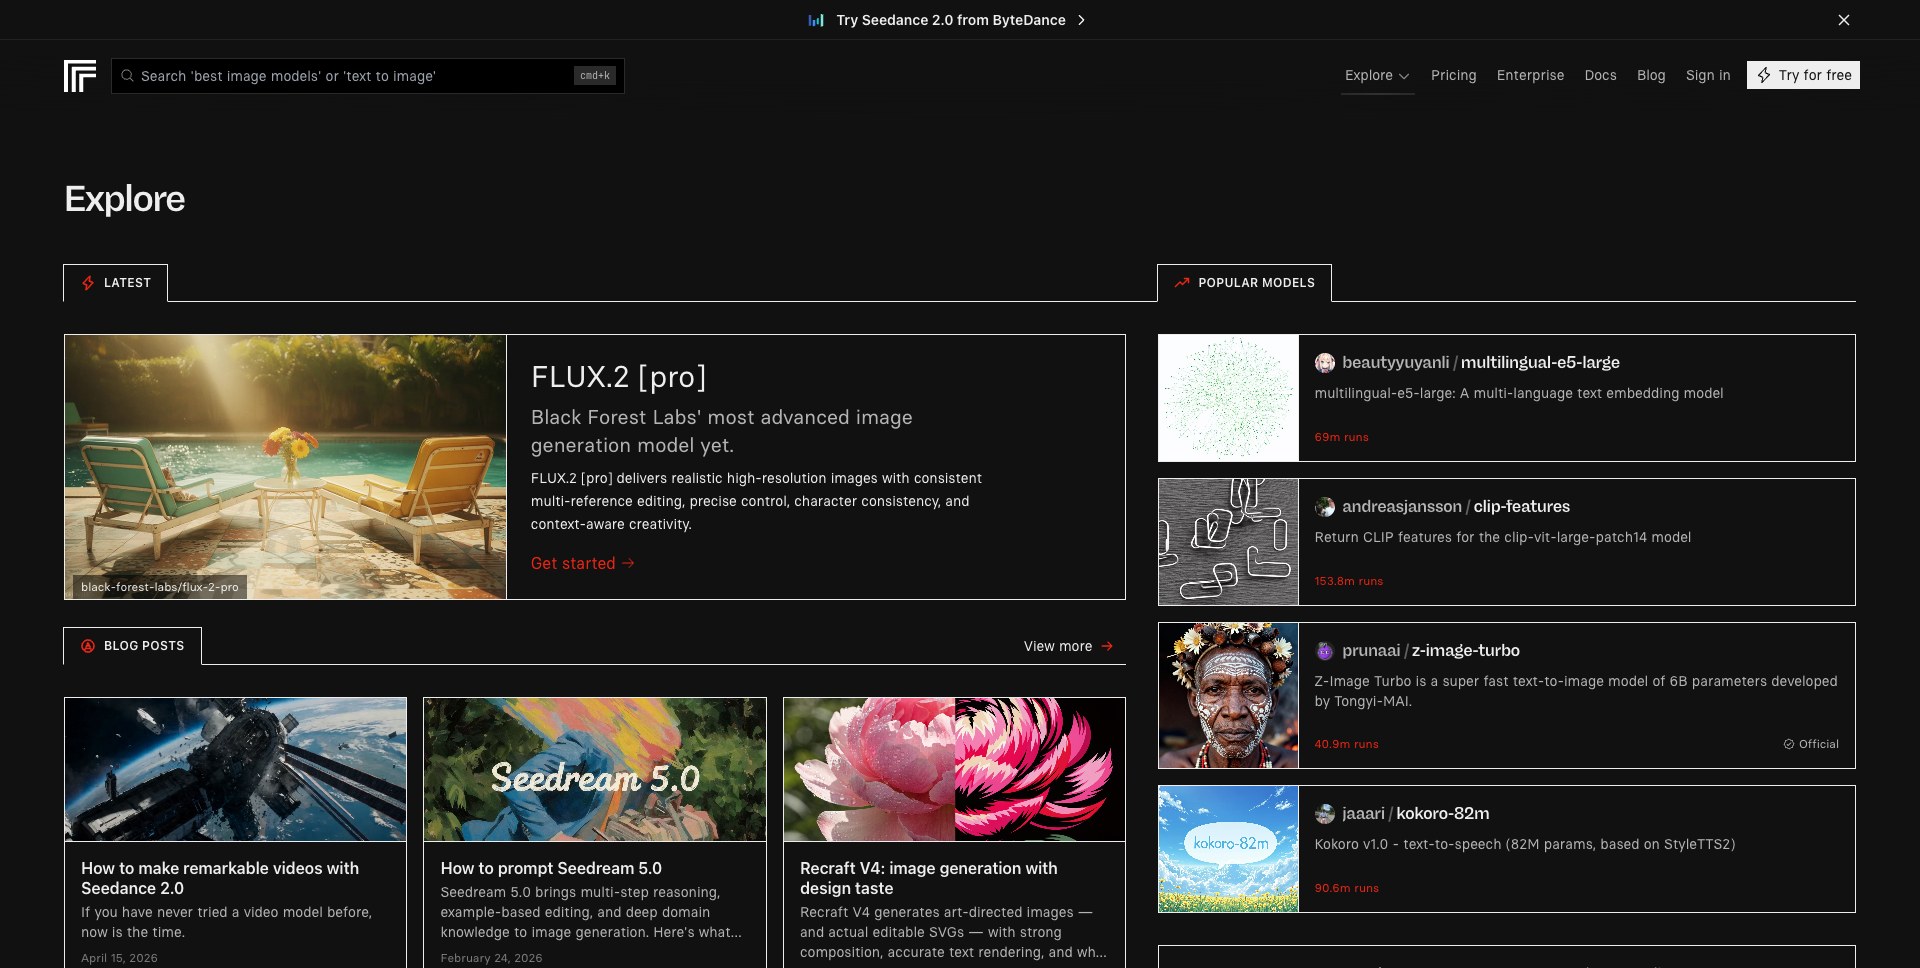Click the prunaai username
The image size is (1920, 968).
click(x=1371, y=651)
